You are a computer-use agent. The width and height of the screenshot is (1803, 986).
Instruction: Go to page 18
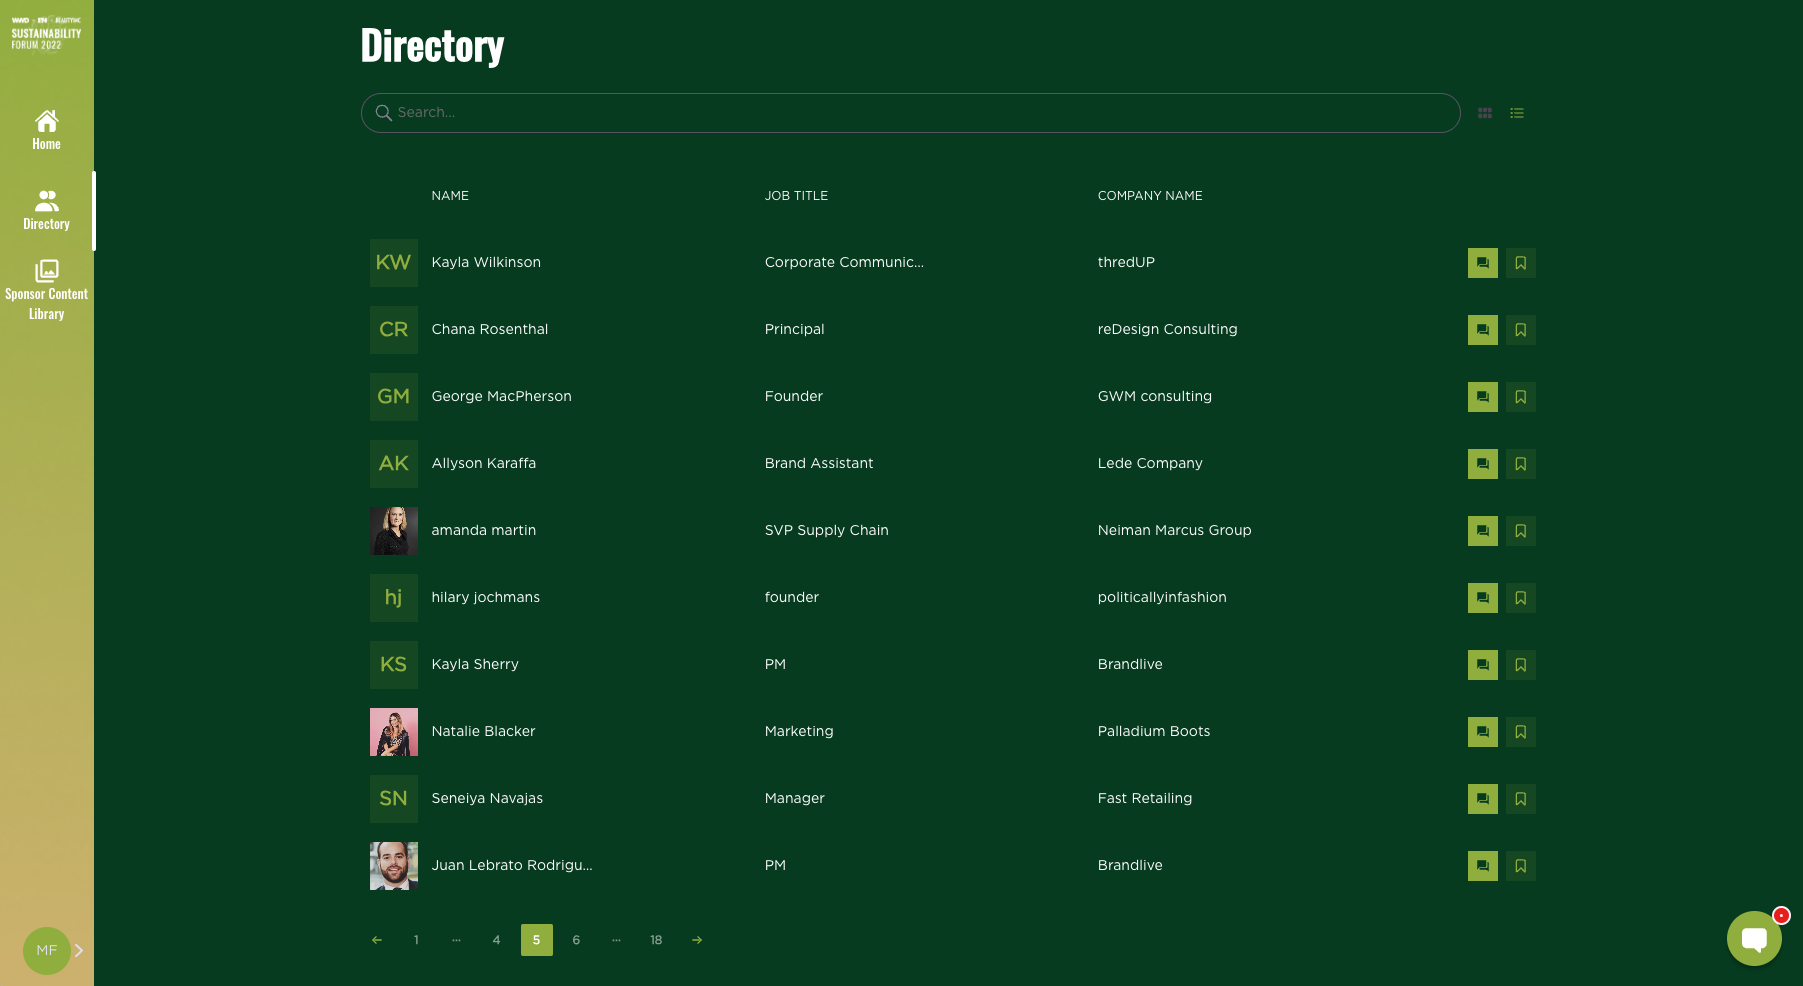coord(656,940)
